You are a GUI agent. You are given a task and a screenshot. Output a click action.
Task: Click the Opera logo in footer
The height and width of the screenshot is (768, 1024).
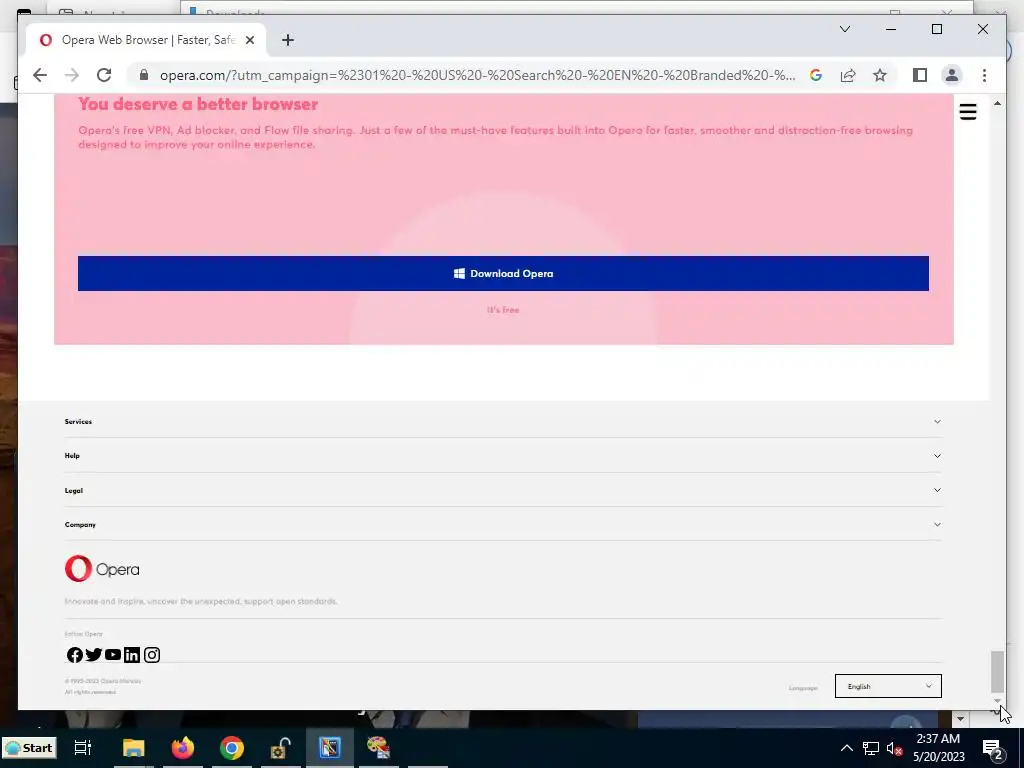point(102,569)
